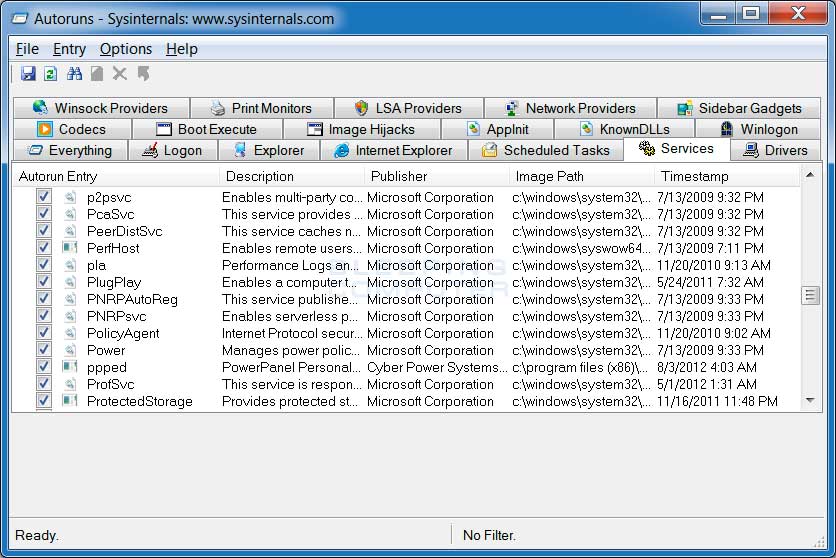
Task: Toggle the ProfSvc checkbox
Action: click(x=44, y=384)
